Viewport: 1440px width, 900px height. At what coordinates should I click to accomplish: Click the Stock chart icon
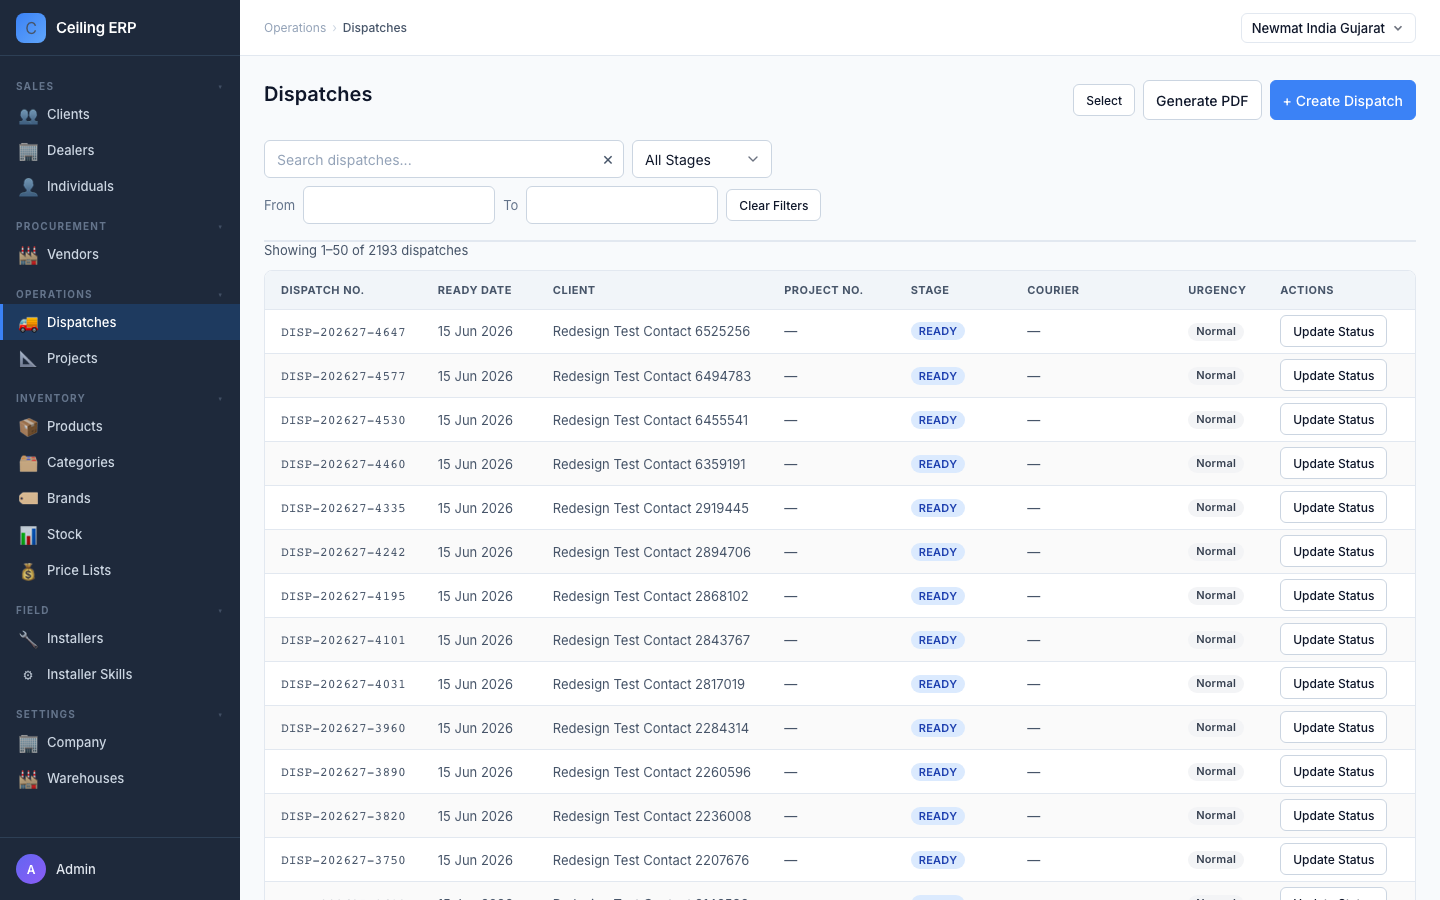click(x=28, y=535)
